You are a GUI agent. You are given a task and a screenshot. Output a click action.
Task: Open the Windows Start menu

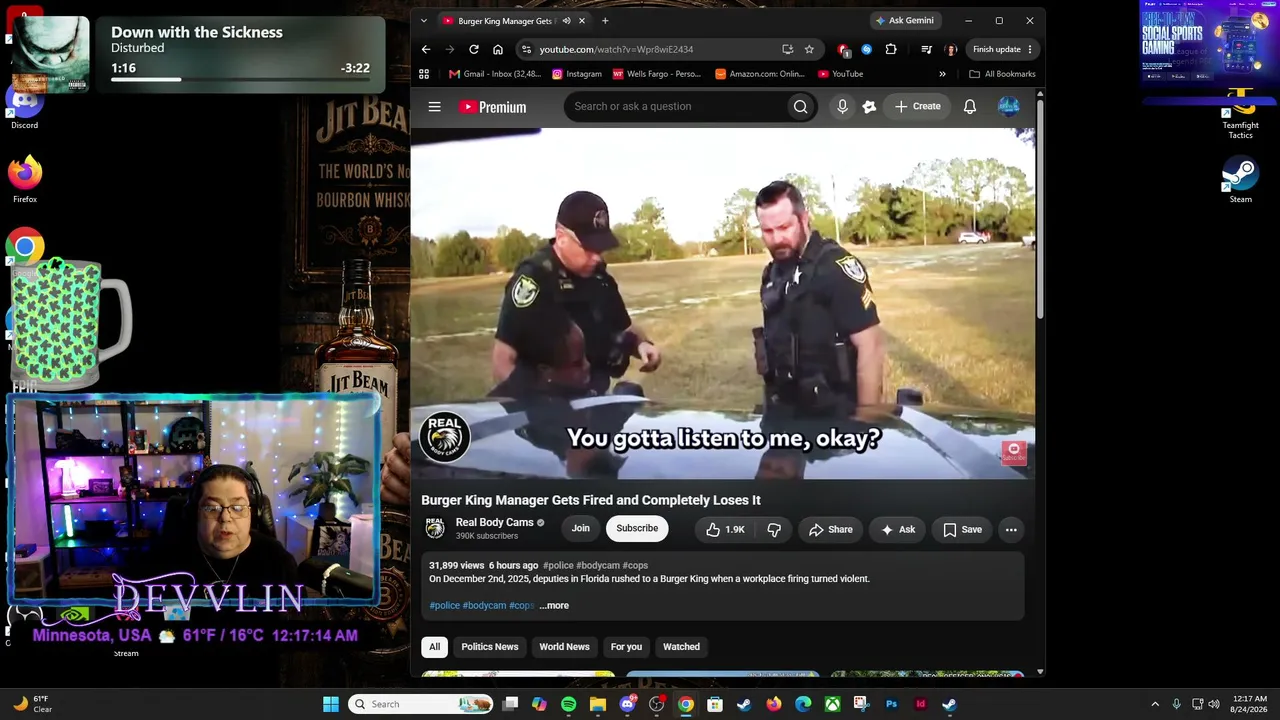pyautogui.click(x=331, y=704)
